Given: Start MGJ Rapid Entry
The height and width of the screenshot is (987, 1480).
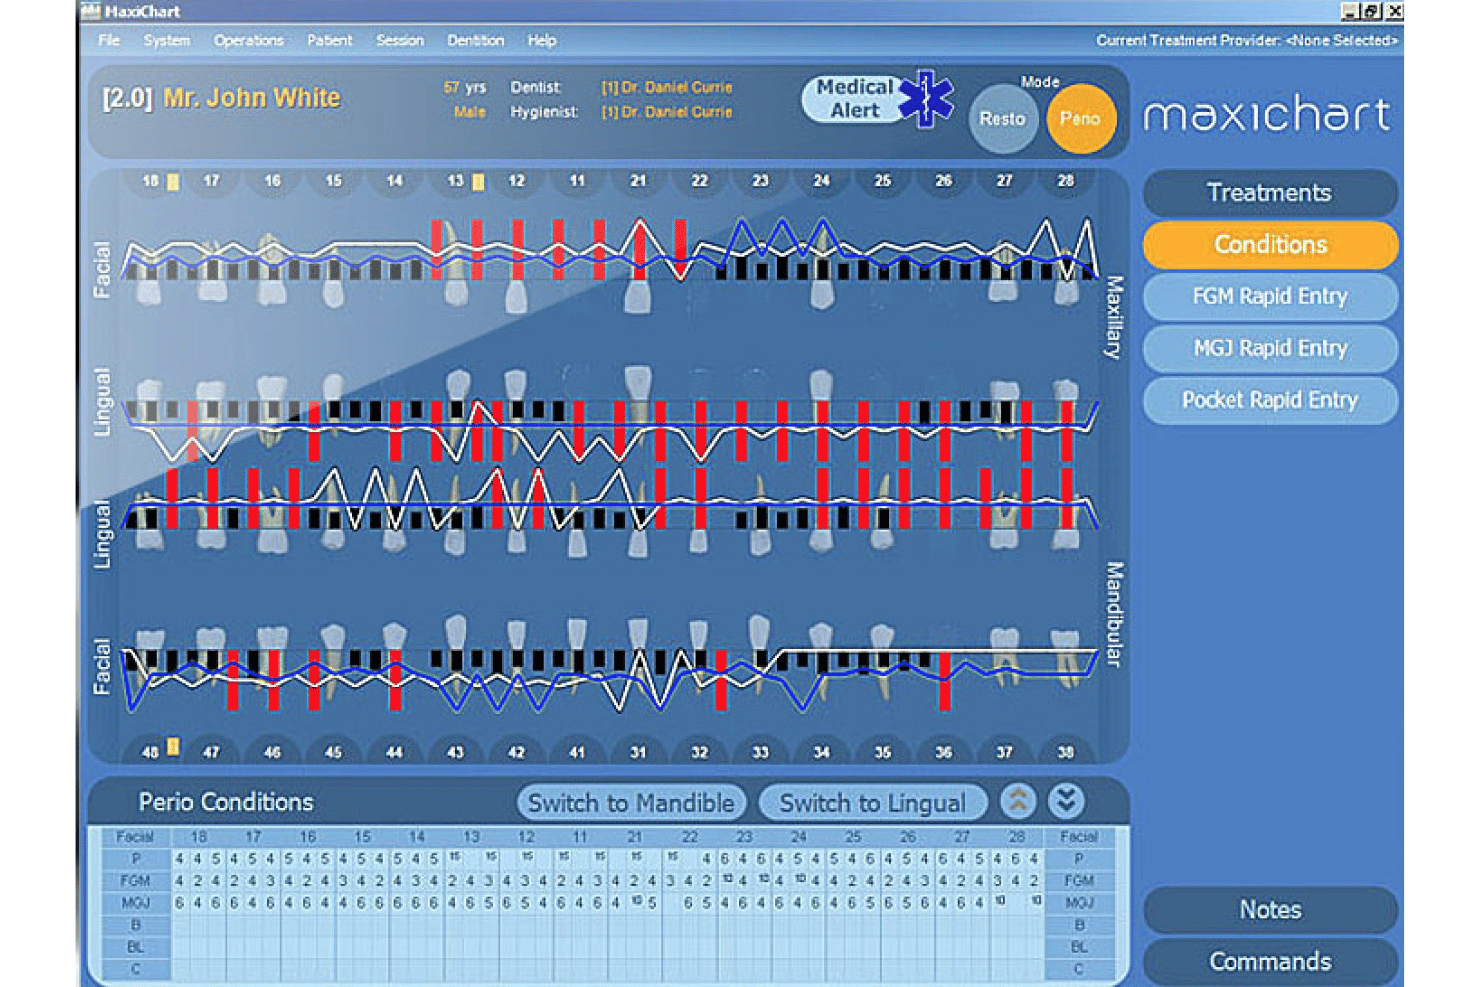Looking at the screenshot, I should (x=1269, y=349).
